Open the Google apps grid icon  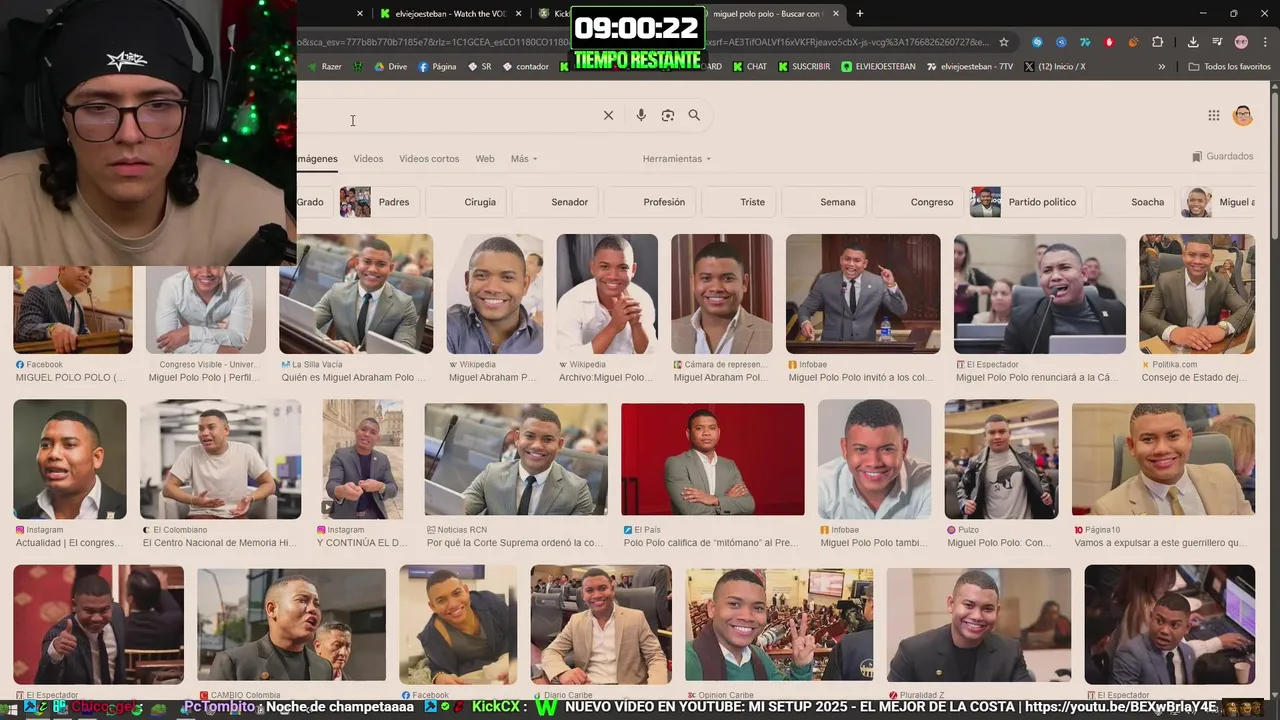click(1214, 115)
